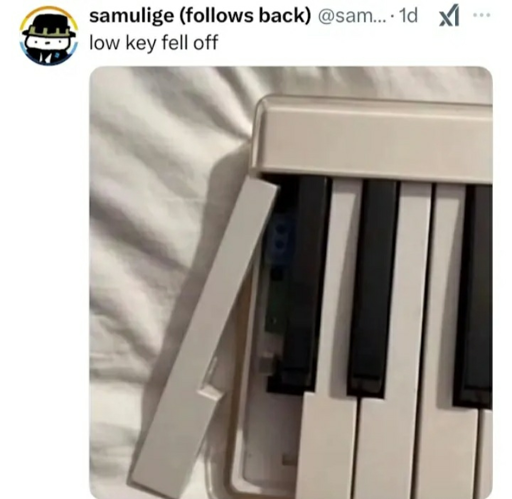This screenshot has width=512, height=499.
Task: Open the three-dot more options menu
Action: click(482, 15)
